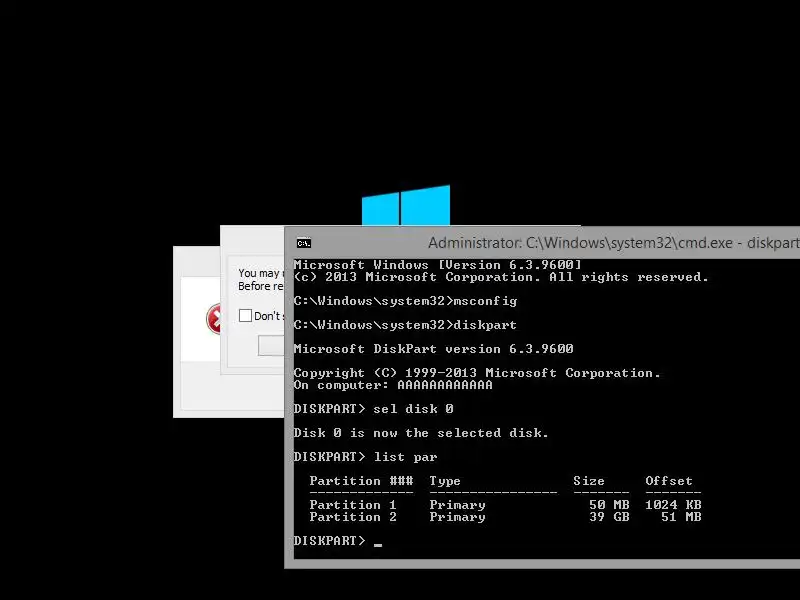The width and height of the screenshot is (800, 600).
Task: Click the 'DISKPART> sel disk 0' command
Action: (x=373, y=409)
